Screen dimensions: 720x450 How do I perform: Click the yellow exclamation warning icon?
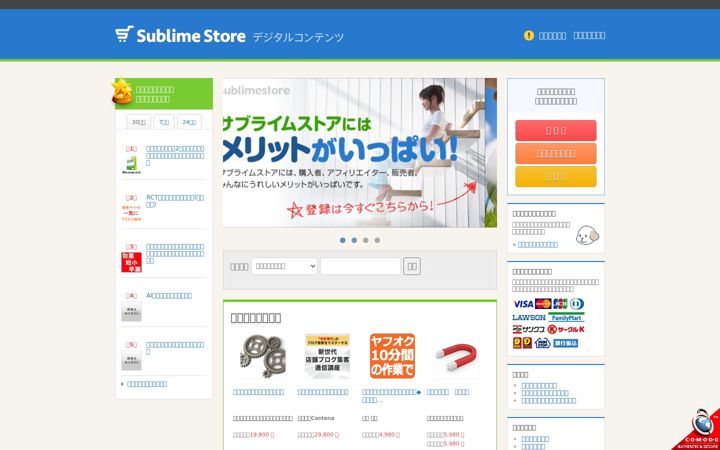coord(529,35)
